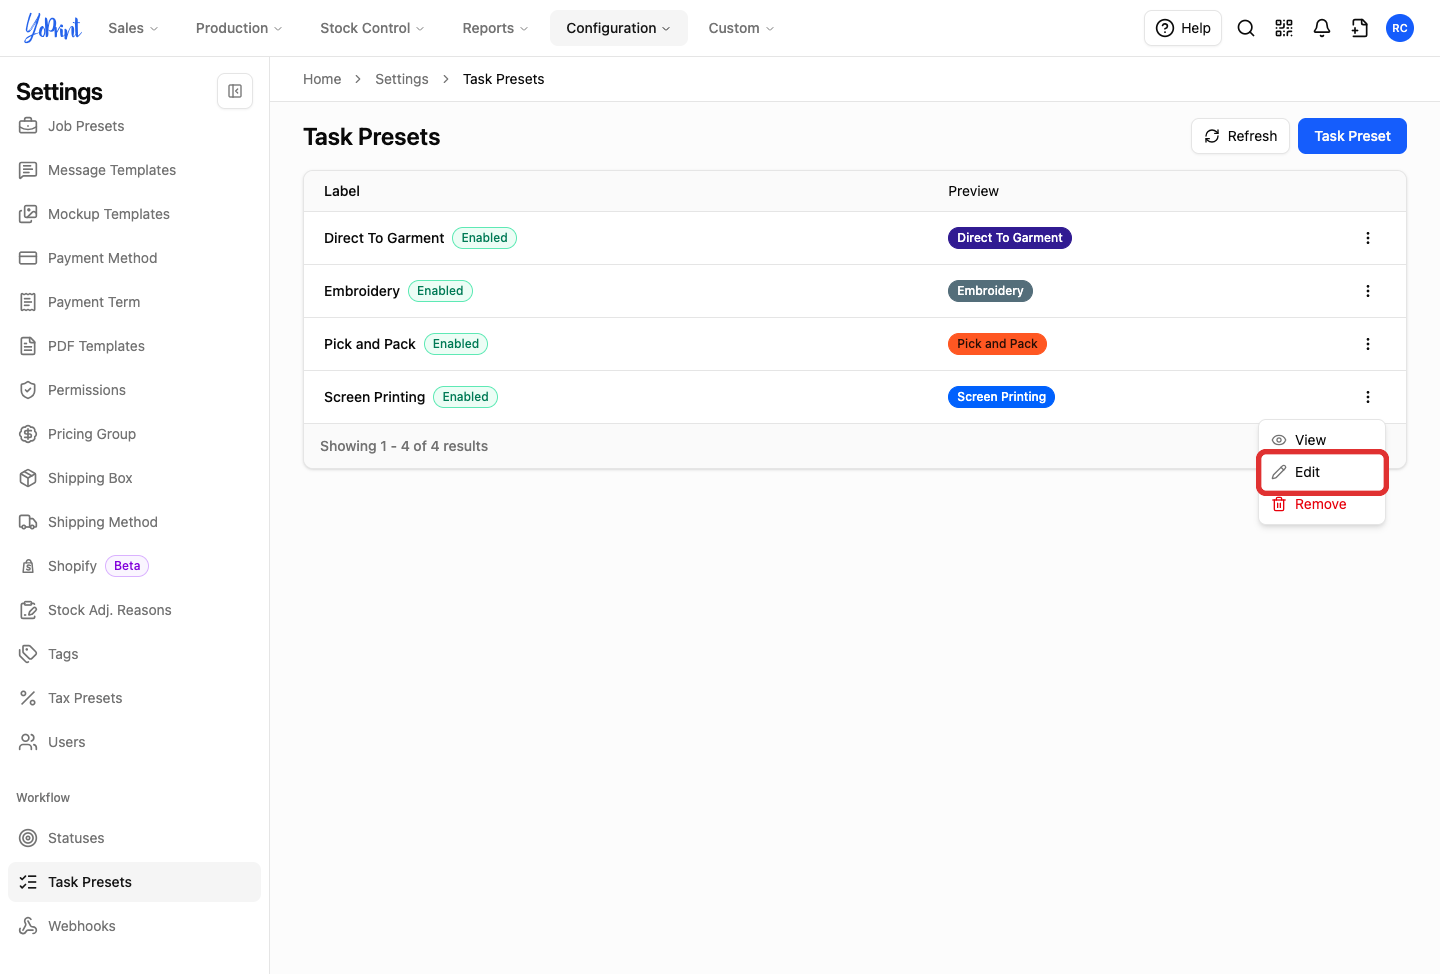Open Message Templates in sidebar
This screenshot has height=974, width=1440.
pyautogui.click(x=134, y=170)
